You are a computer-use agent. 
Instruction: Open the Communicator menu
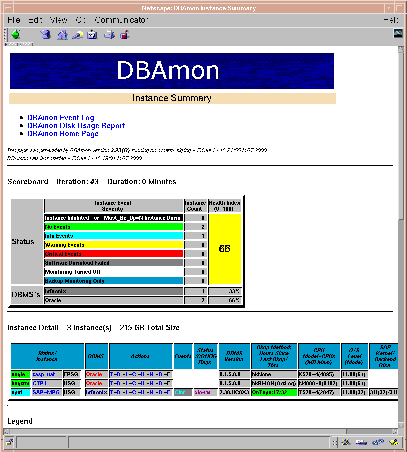tap(121, 20)
